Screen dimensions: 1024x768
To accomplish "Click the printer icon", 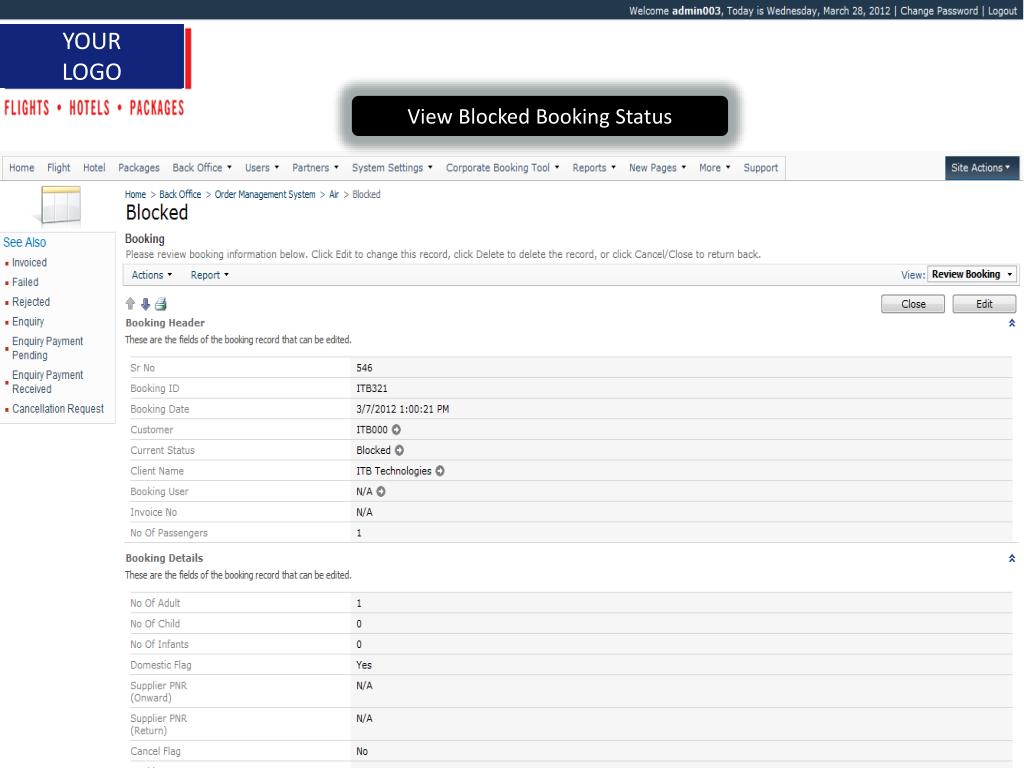I will coord(161,304).
